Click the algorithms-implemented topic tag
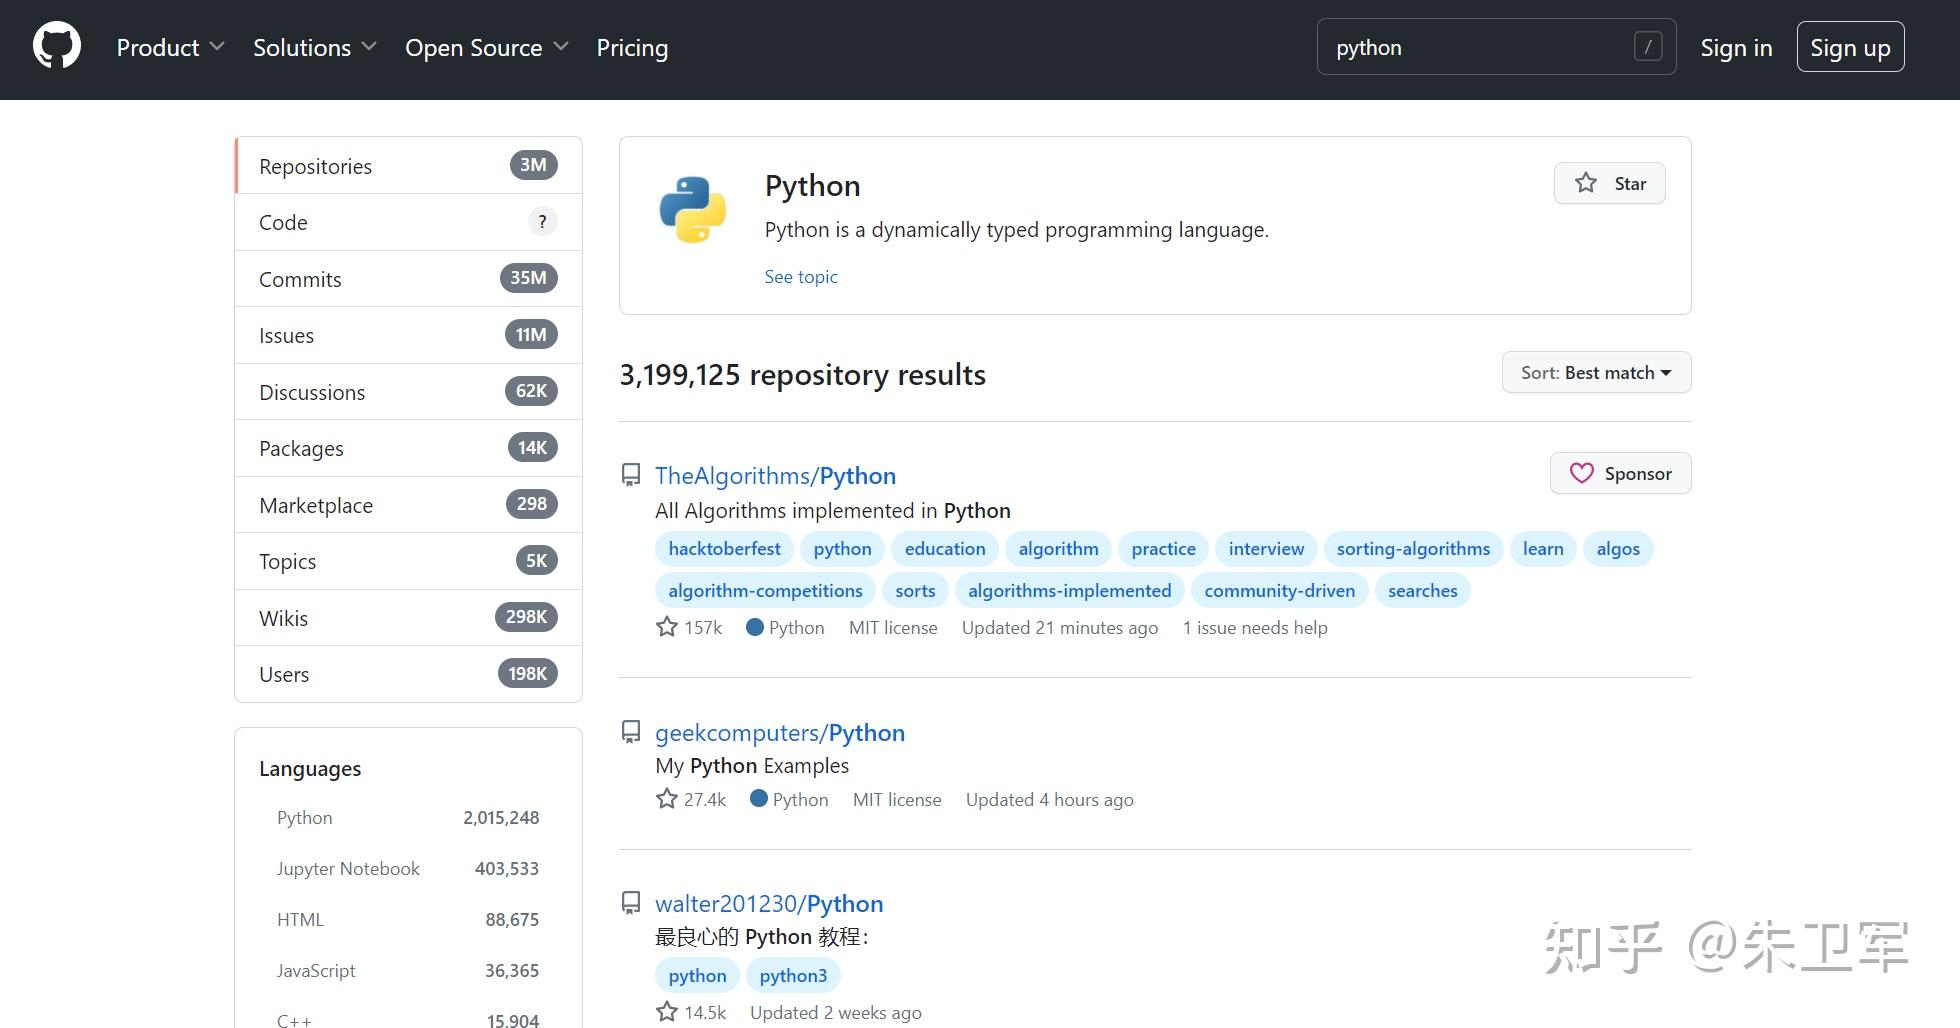This screenshot has width=1960, height=1028. [x=1069, y=590]
